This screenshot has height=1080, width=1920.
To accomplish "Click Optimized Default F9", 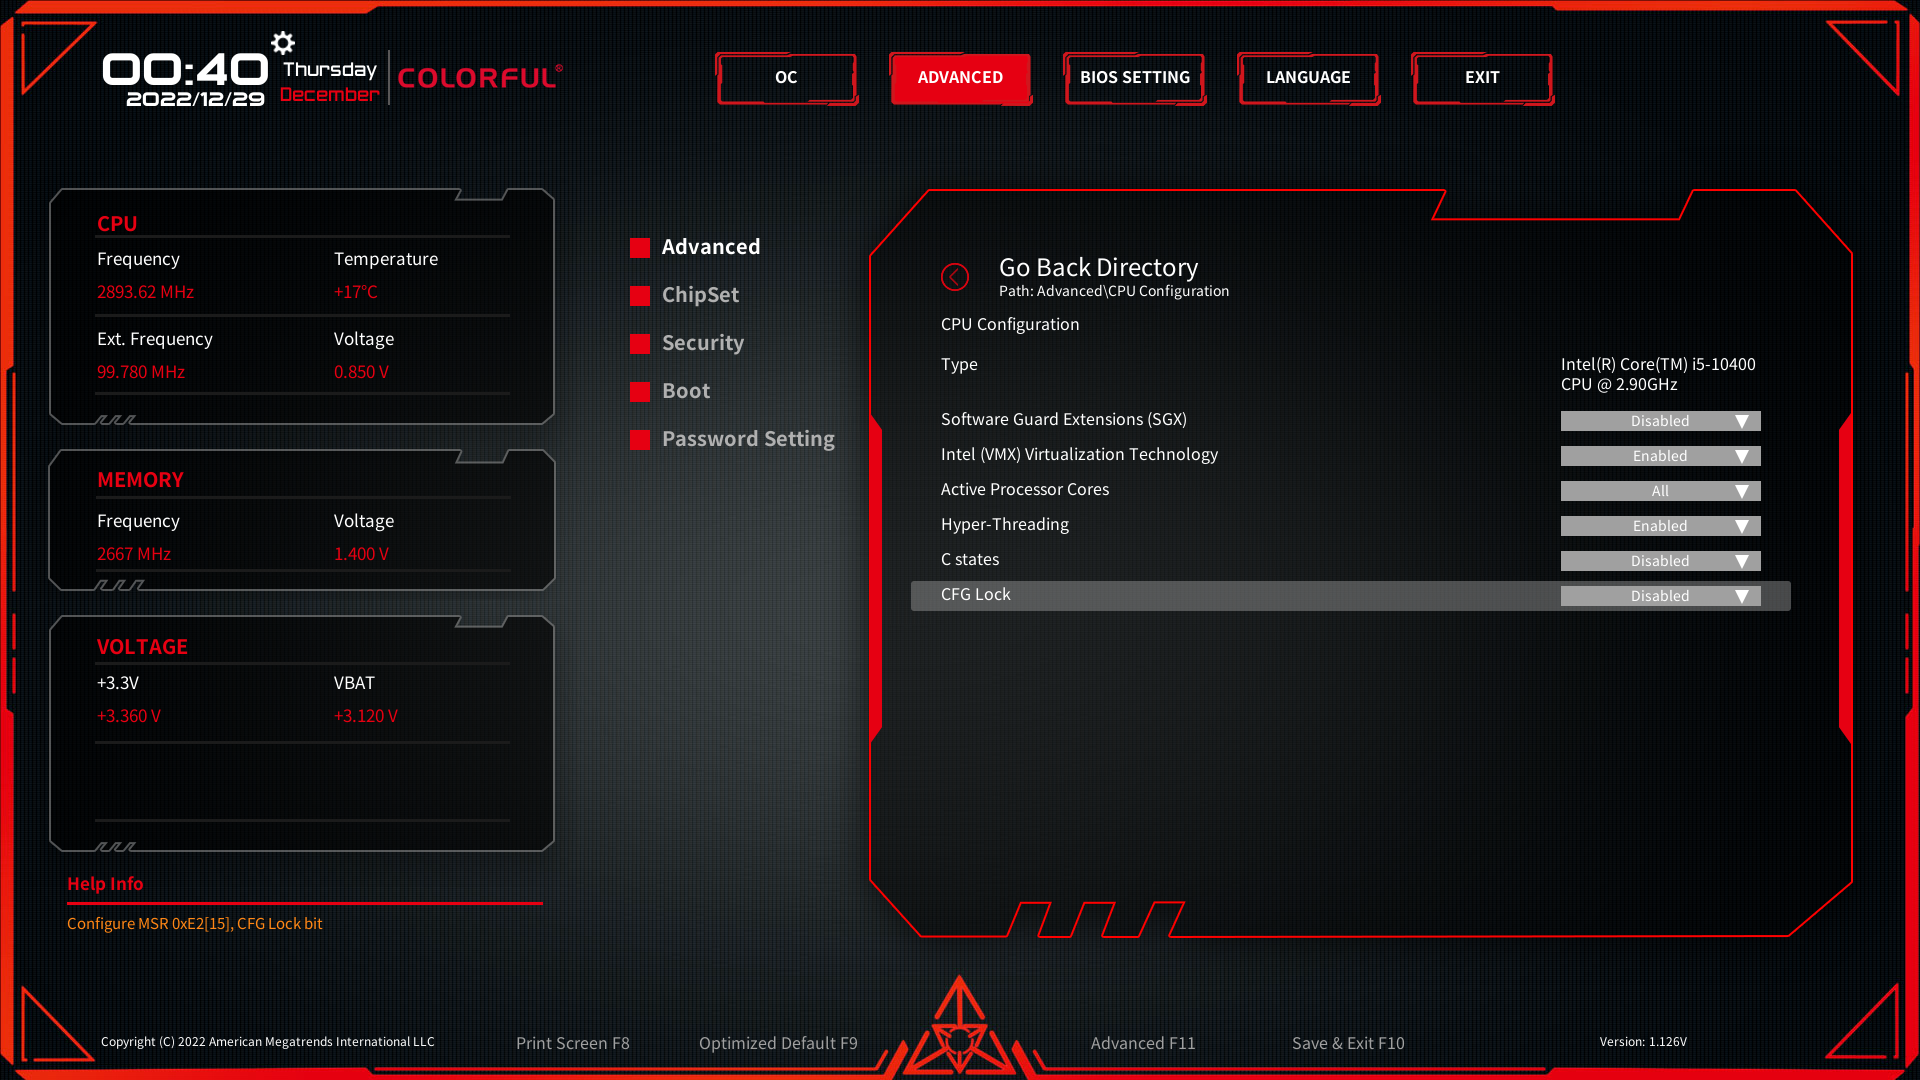I will point(778,1043).
